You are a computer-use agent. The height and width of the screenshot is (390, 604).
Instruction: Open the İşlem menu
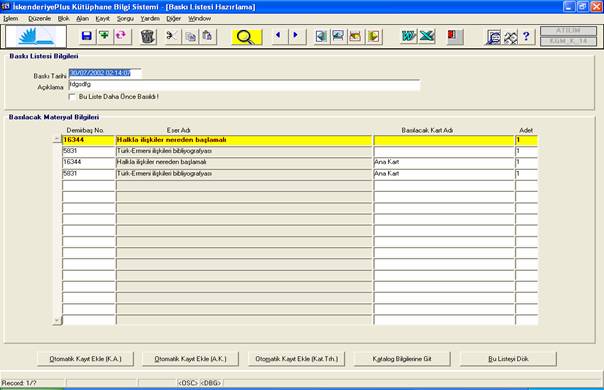pos(11,18)
